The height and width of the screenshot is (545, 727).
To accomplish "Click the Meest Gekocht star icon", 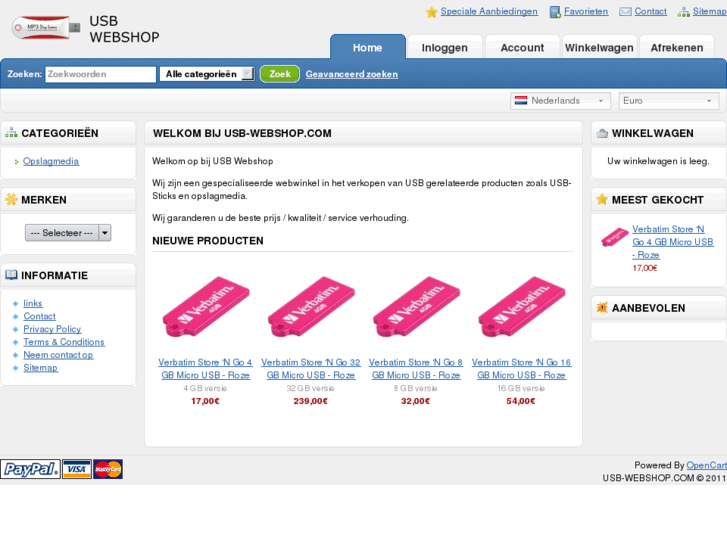I will pos(602,199).
